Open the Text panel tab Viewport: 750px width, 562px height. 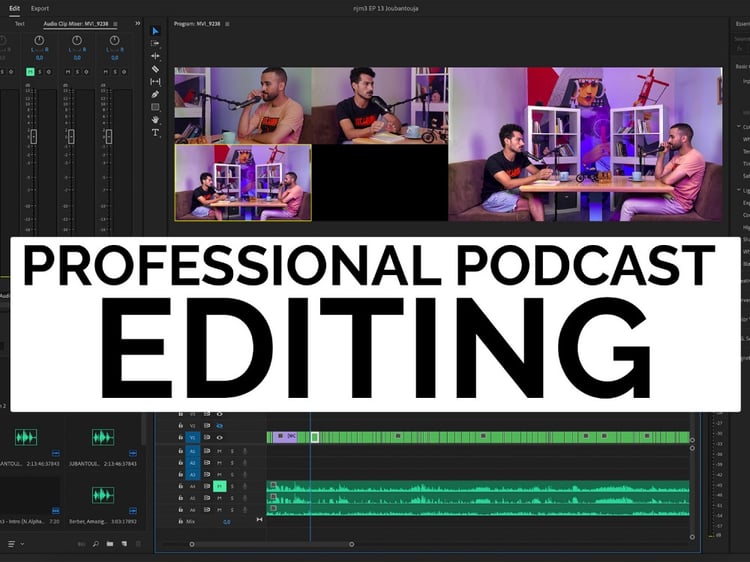point(20,23)
